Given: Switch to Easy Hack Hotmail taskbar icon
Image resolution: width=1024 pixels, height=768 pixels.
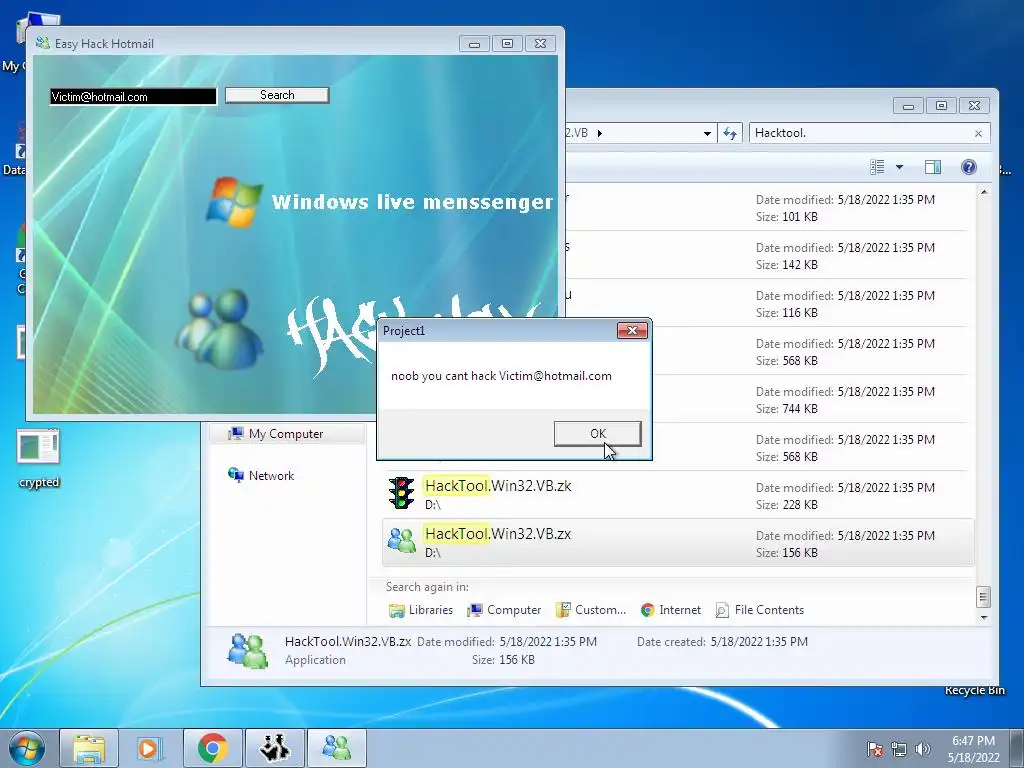Looking at the screenshot, I should [336, 748].
